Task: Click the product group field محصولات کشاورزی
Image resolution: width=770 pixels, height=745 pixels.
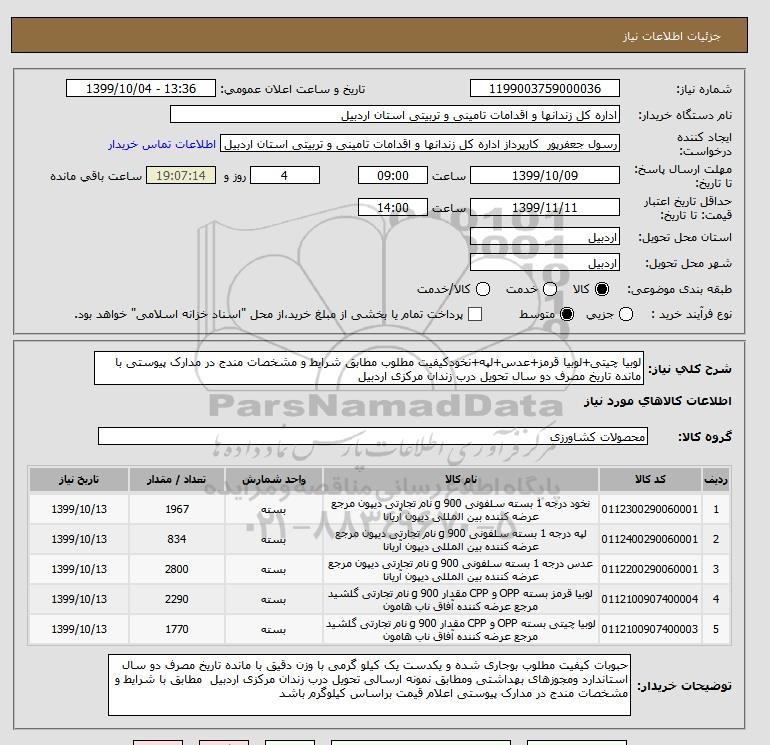Action: click(x=373, y=436)
